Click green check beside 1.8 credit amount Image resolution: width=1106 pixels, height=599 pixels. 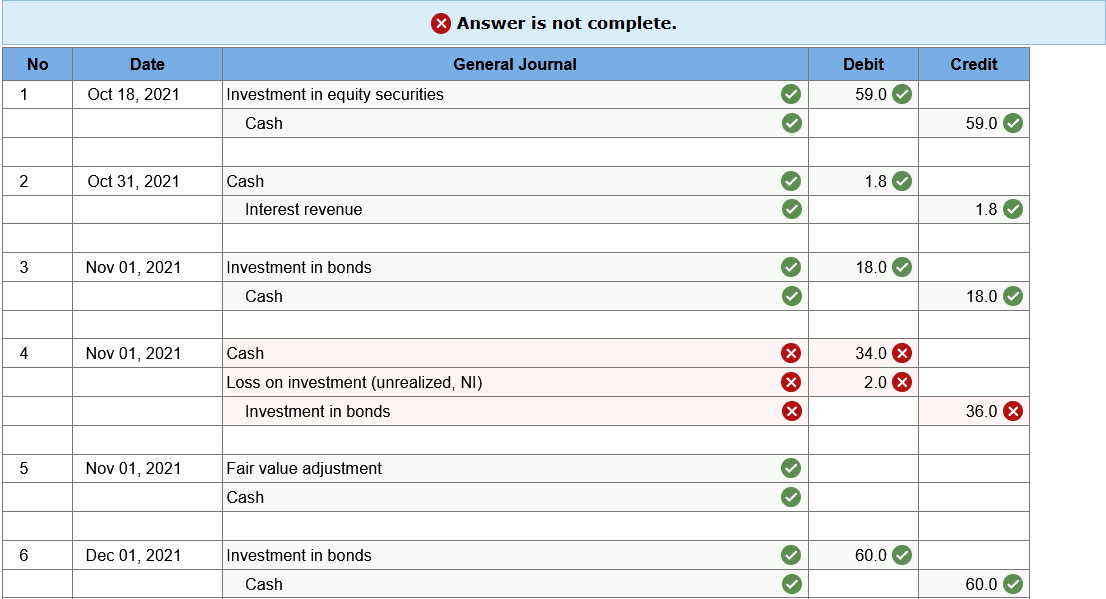pos(1013,209)
